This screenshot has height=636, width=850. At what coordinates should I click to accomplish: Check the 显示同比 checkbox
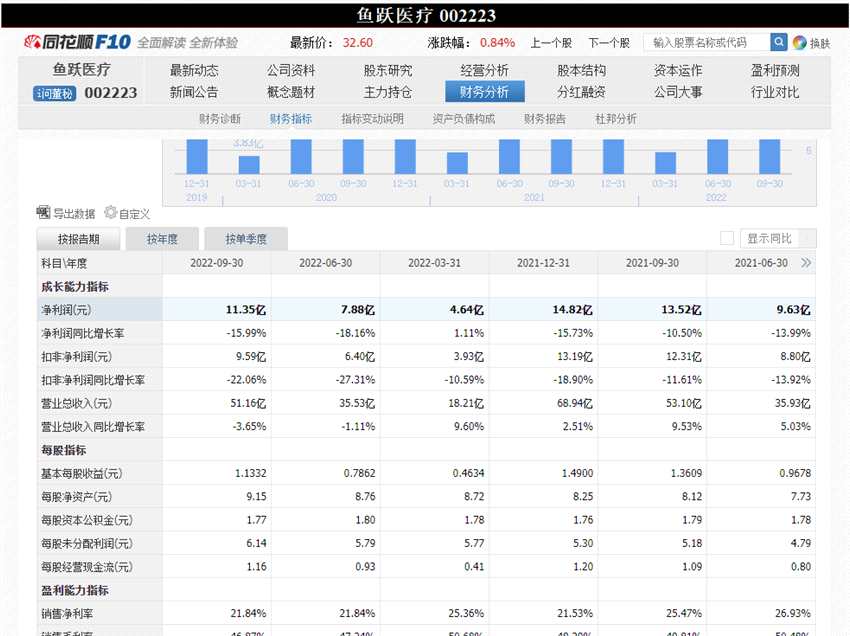(x=727, y=238)
